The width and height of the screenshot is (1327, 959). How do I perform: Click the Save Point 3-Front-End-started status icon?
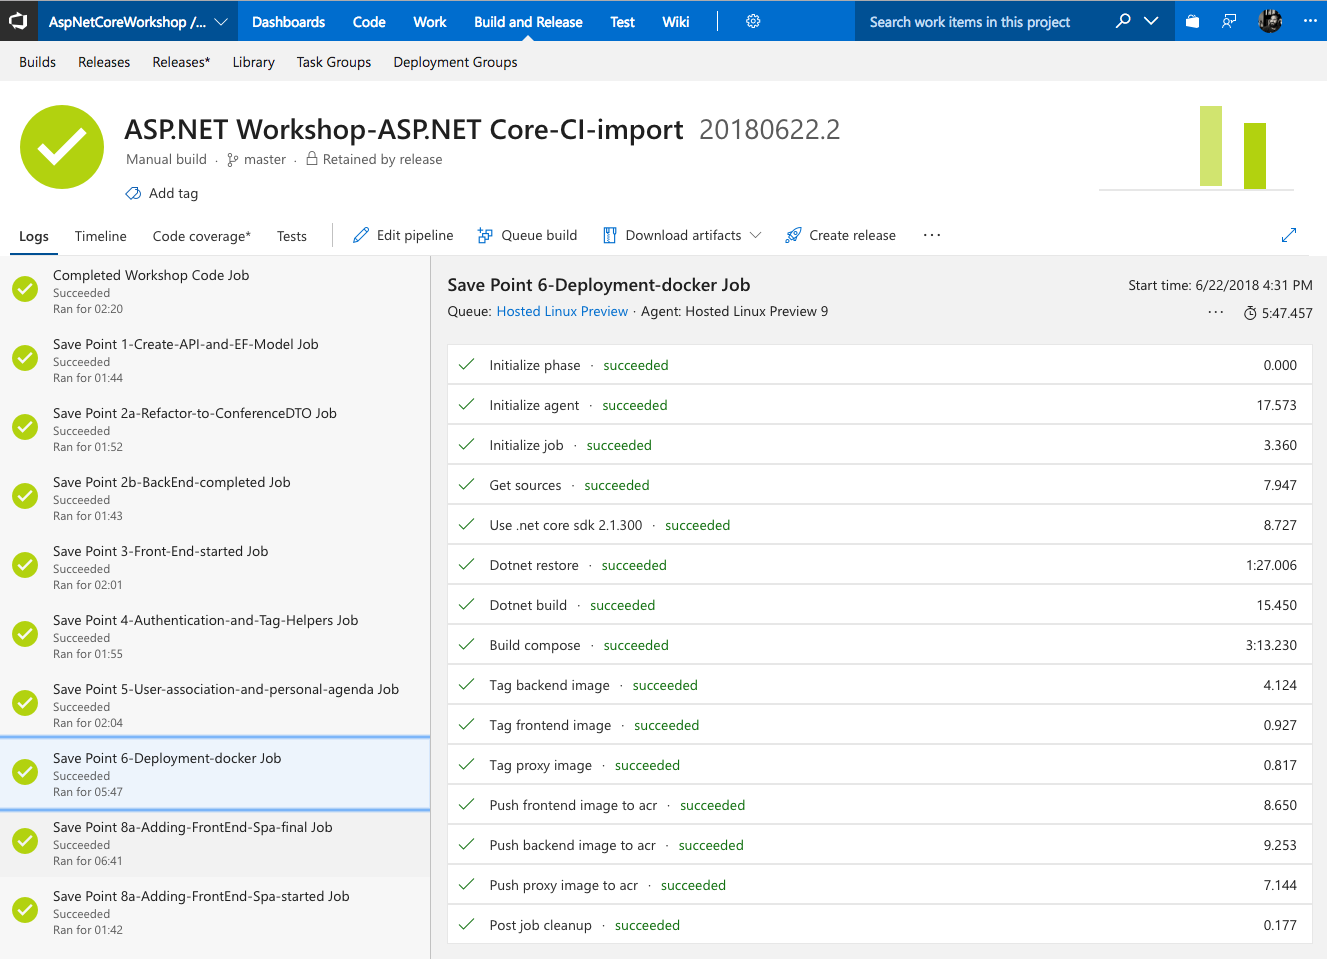25,565
